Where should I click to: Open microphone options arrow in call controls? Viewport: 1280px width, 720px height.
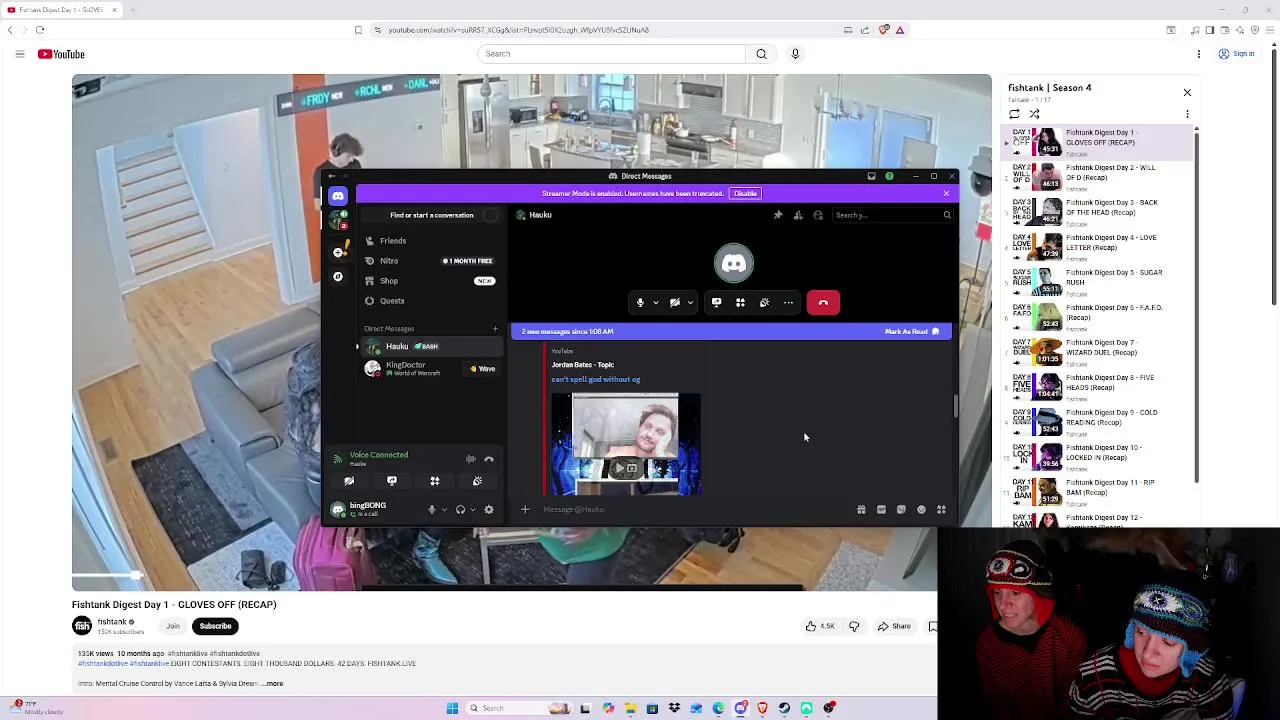656,303
